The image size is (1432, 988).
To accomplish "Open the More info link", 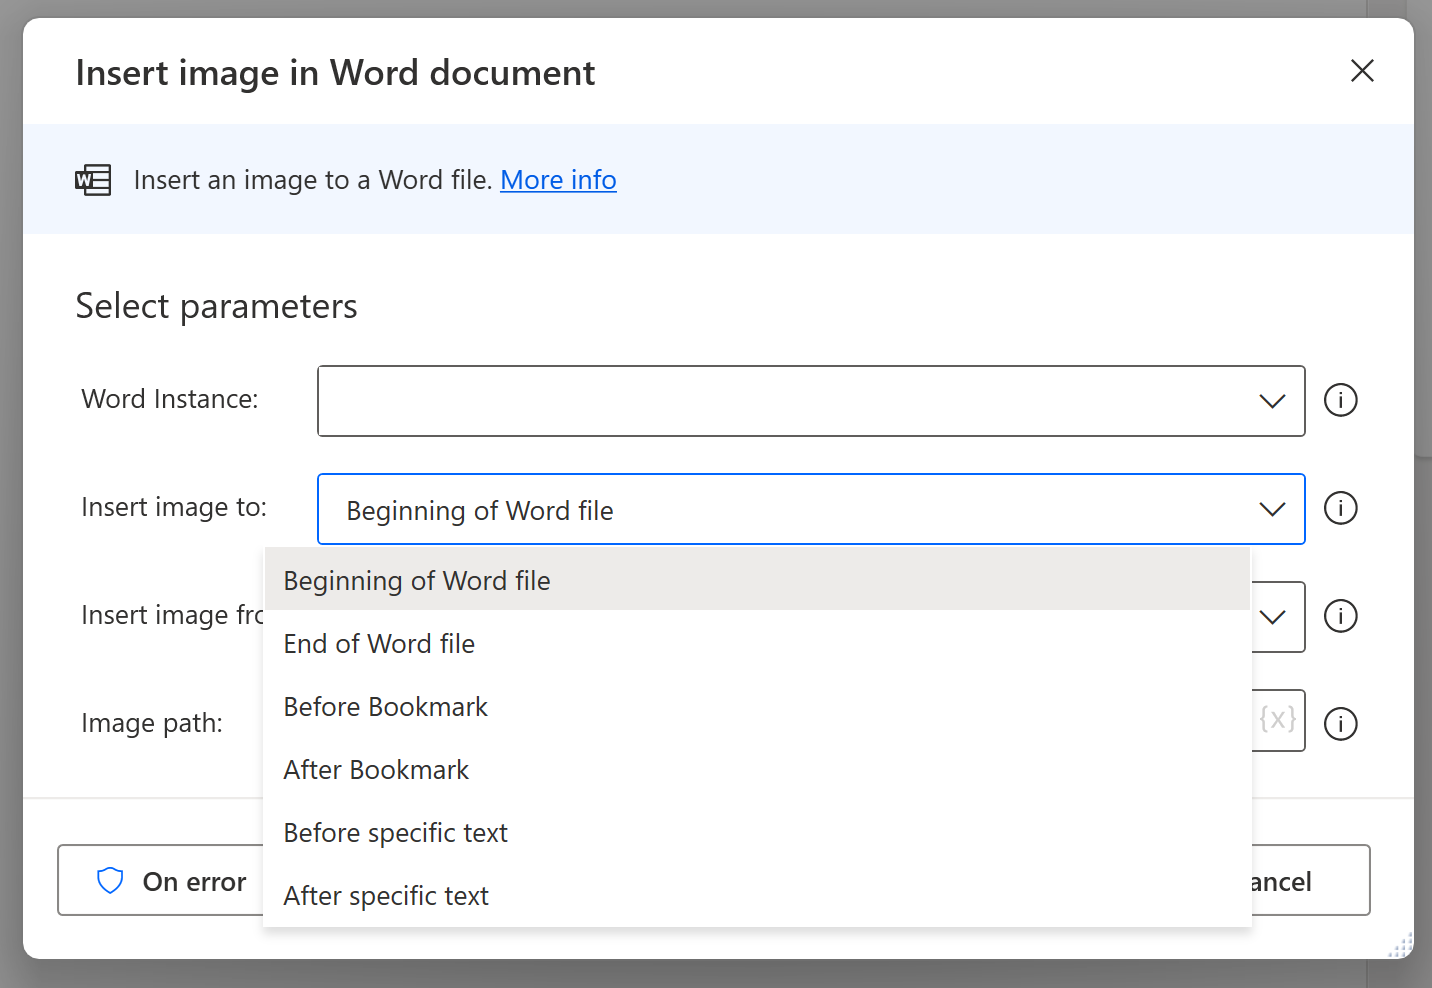I will 558,180.
